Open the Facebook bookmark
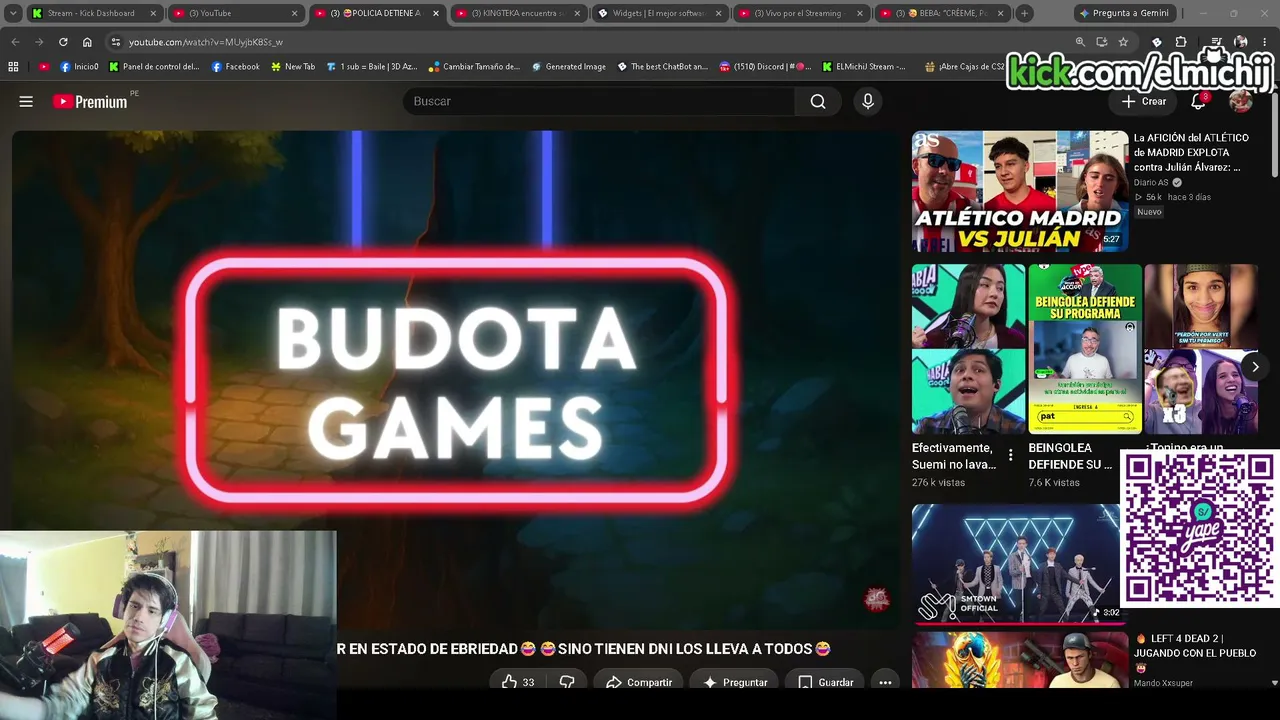 click(235, 67)
